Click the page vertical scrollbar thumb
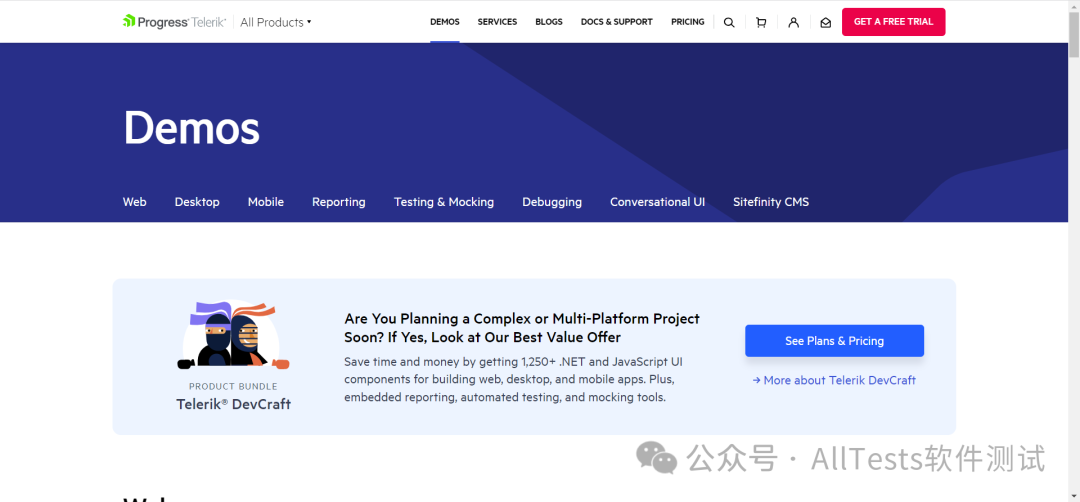The image size is (1080, 502). tap(1074, 34)
